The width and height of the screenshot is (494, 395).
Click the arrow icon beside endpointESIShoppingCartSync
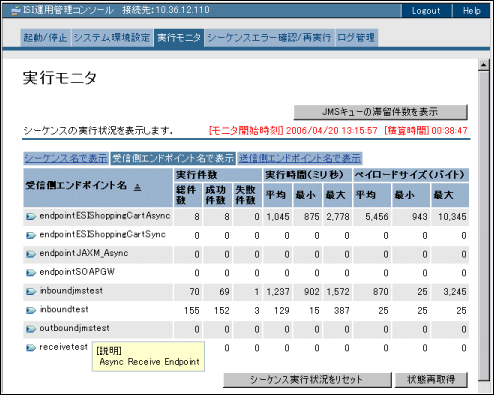31,236
